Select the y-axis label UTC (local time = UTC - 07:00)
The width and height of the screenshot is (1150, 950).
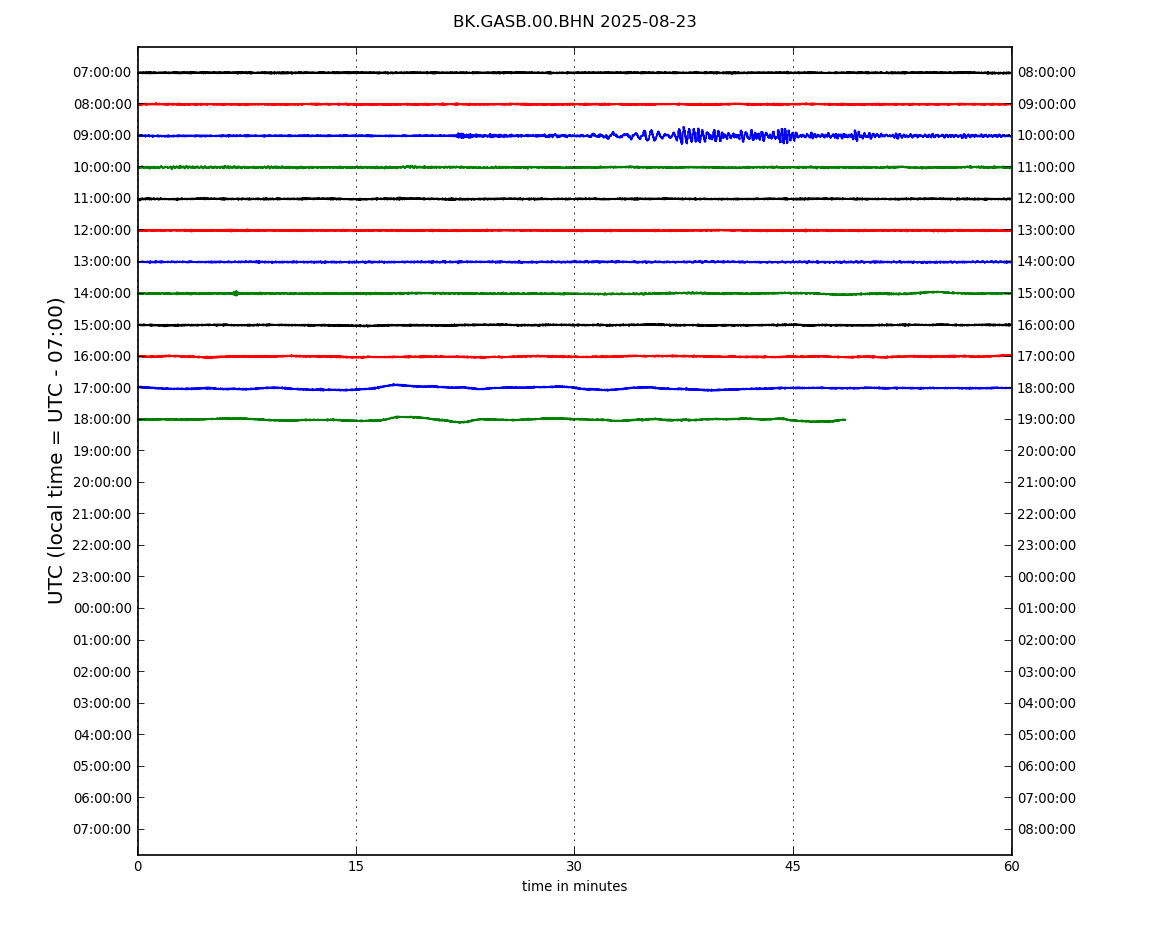click(56, 450)
